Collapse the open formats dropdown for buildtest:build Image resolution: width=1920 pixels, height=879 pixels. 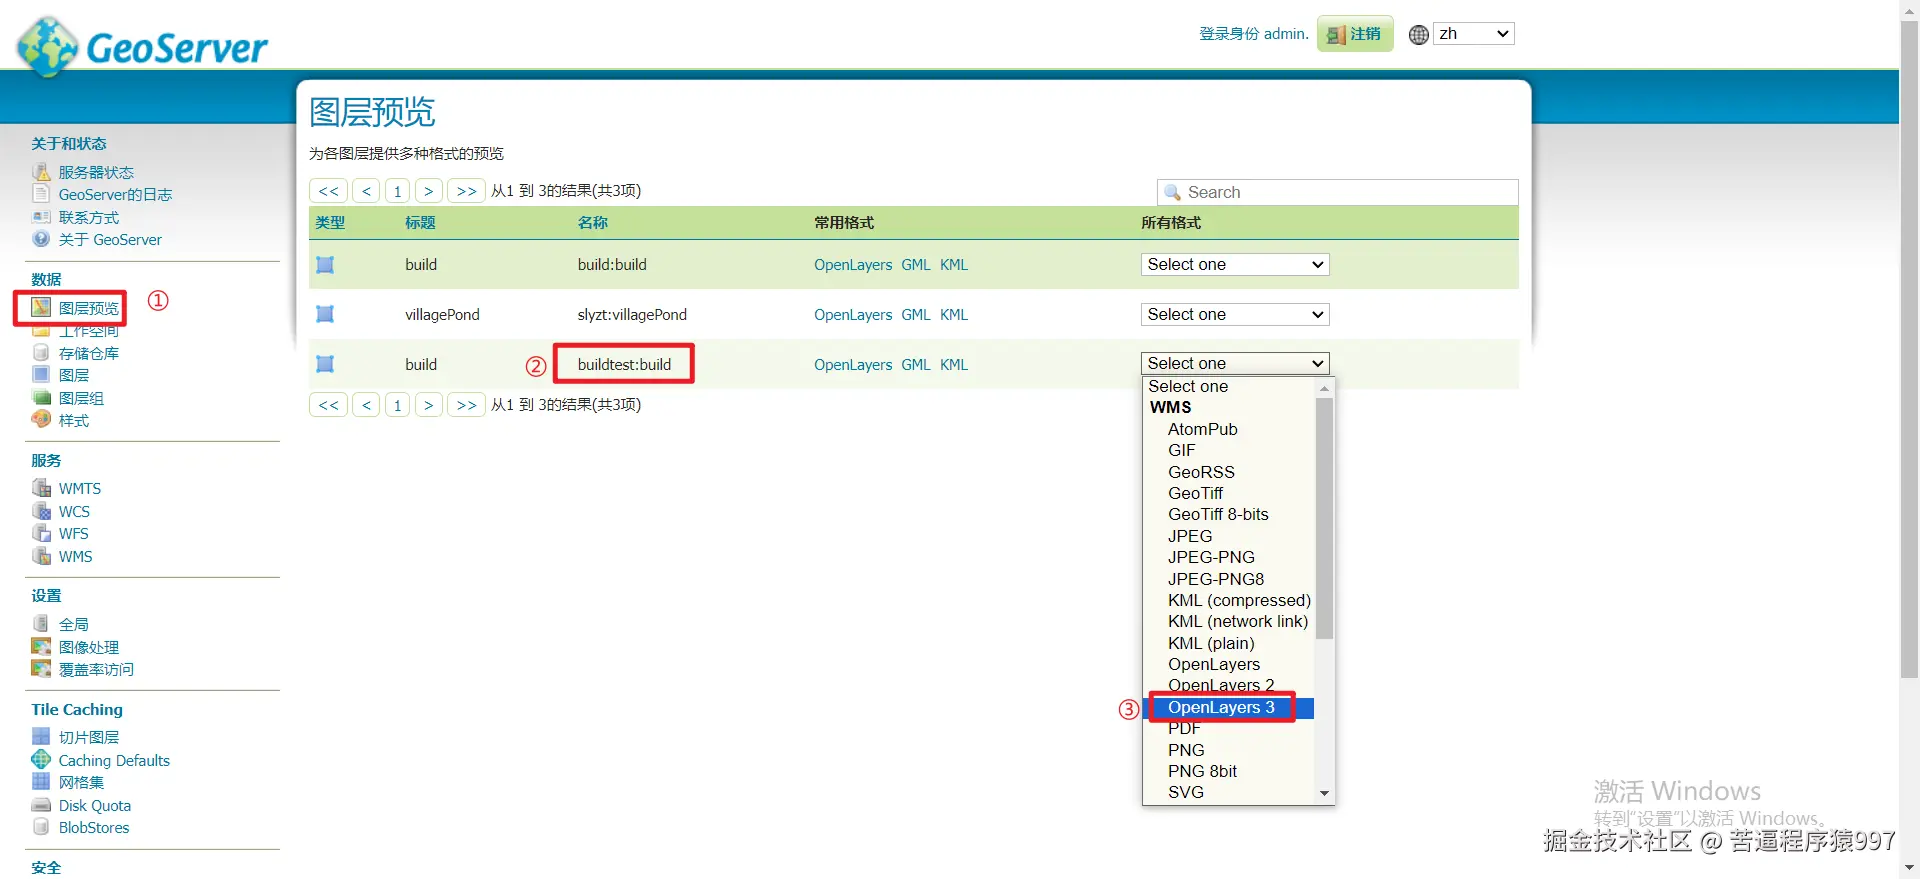click(1235, 363)
